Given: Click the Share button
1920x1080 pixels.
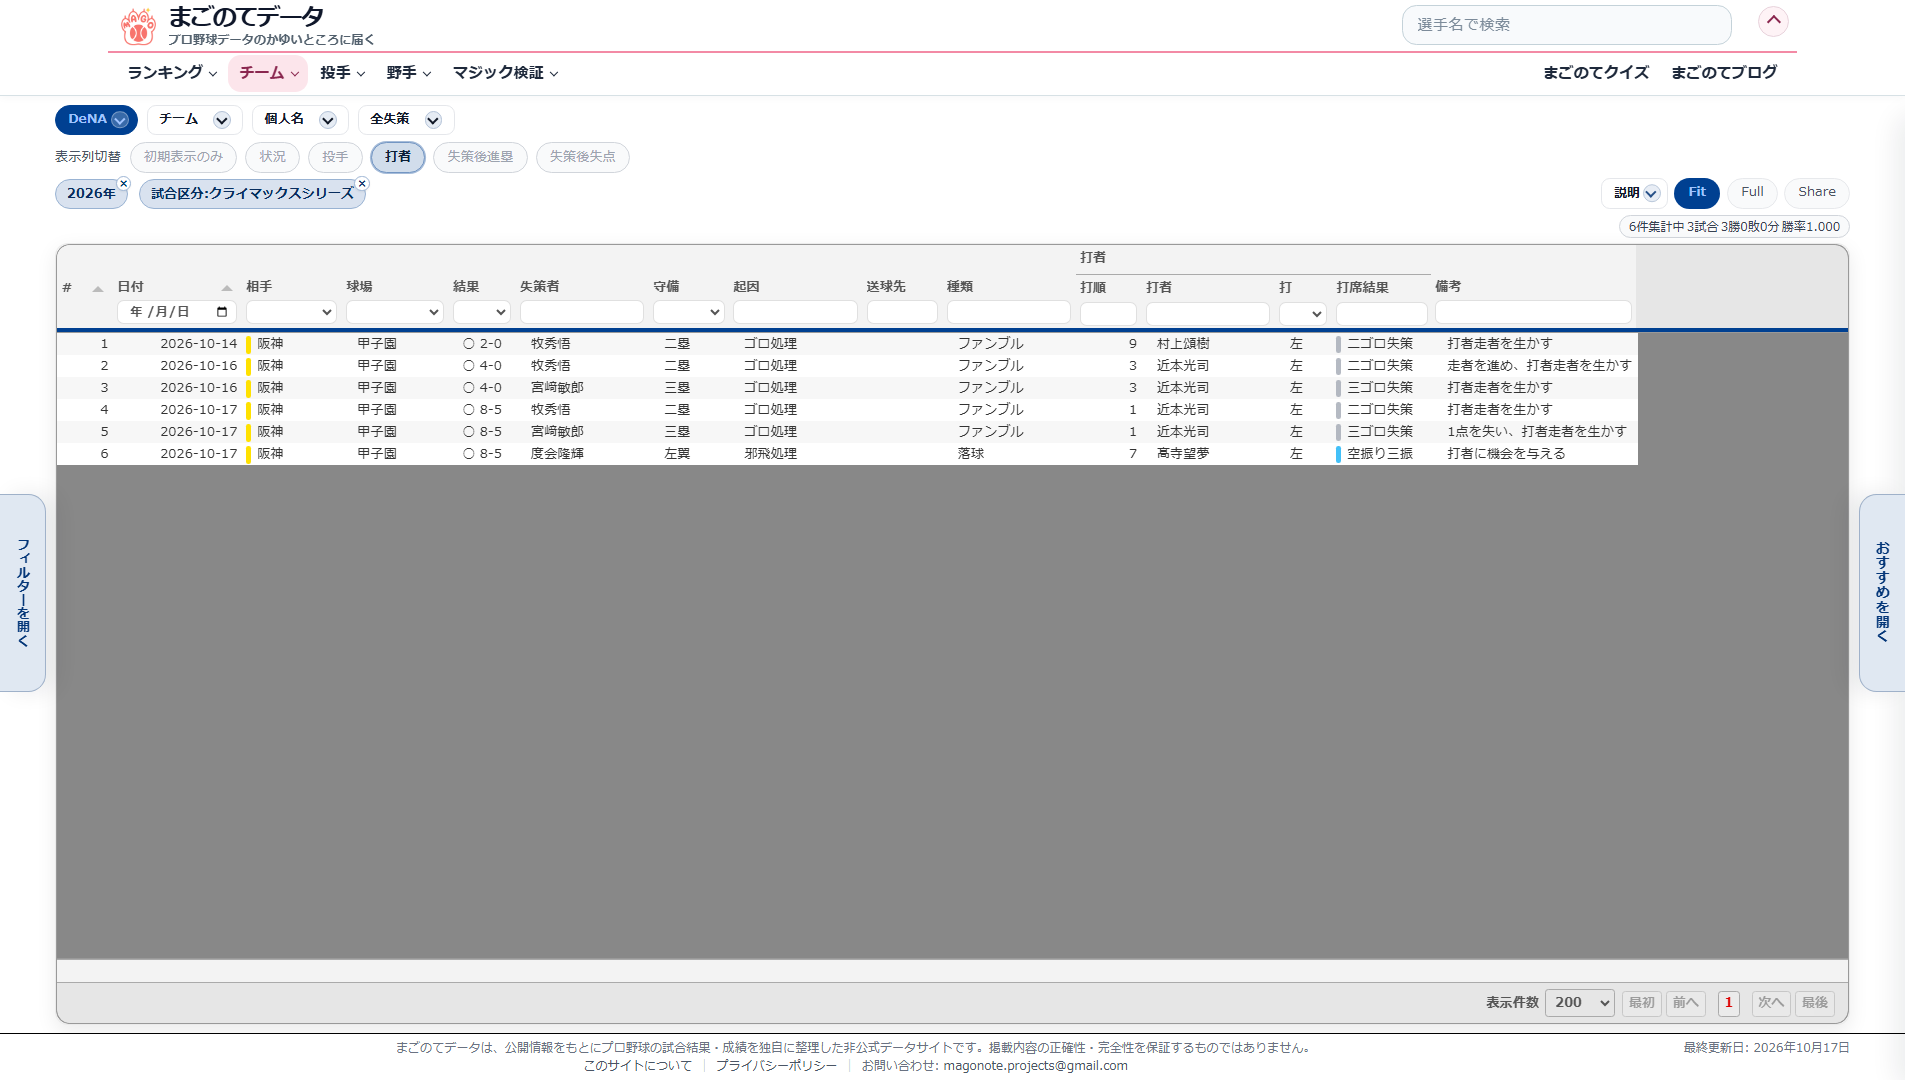Looking at the screenshot, I should pyautogui.click(x=1816, y=192).
